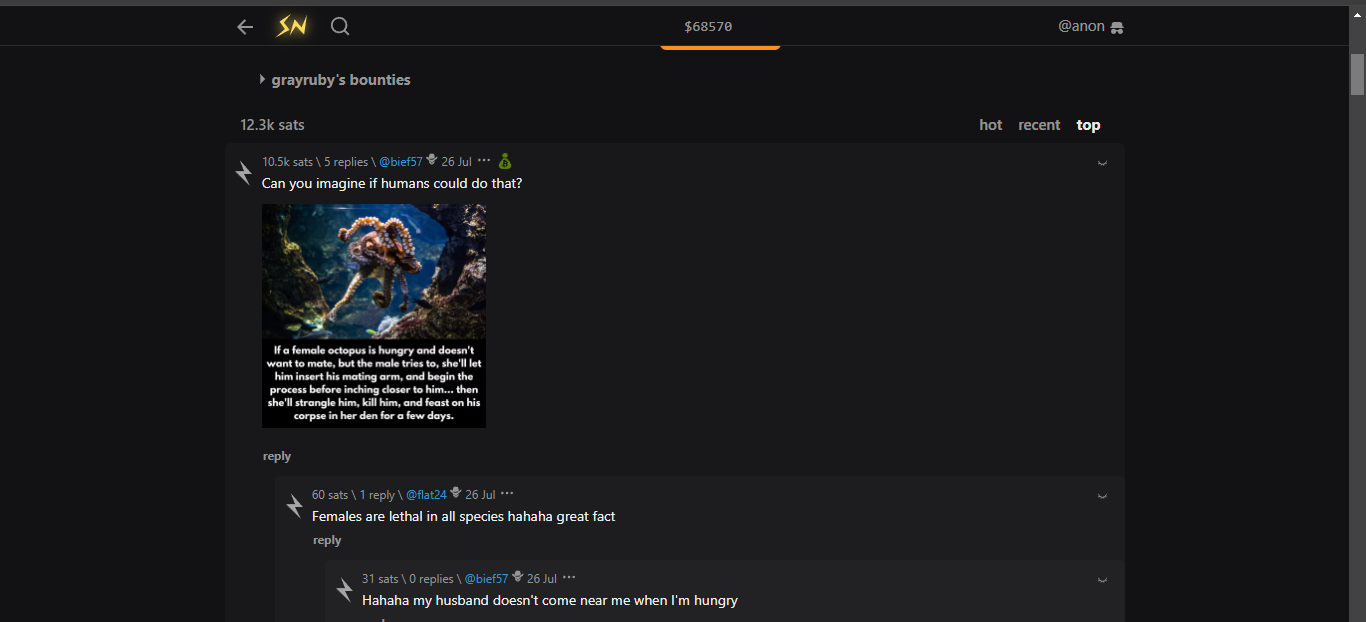Zap the @flat24 comment's lightning bolt
This screenshot has width=1366, height=622.
(x=294, y=506)
